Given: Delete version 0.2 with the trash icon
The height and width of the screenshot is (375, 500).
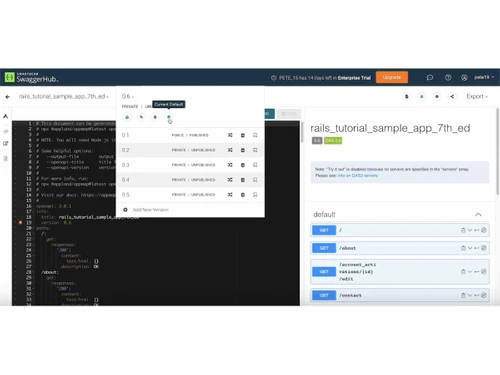Looking at the screenshot, I should pyautogui.click(x=243, y=150).
